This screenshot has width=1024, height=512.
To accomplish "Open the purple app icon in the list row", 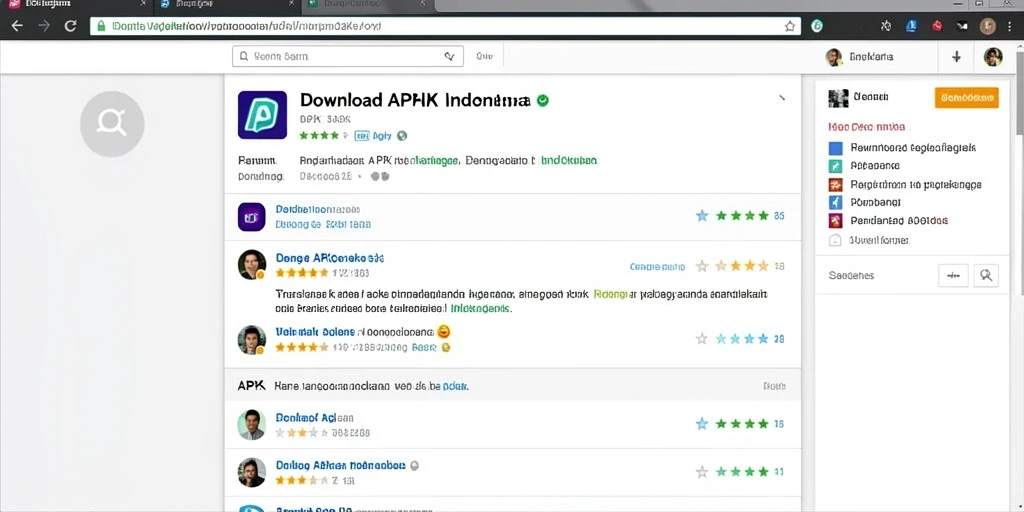I will (x=251, y=217).
